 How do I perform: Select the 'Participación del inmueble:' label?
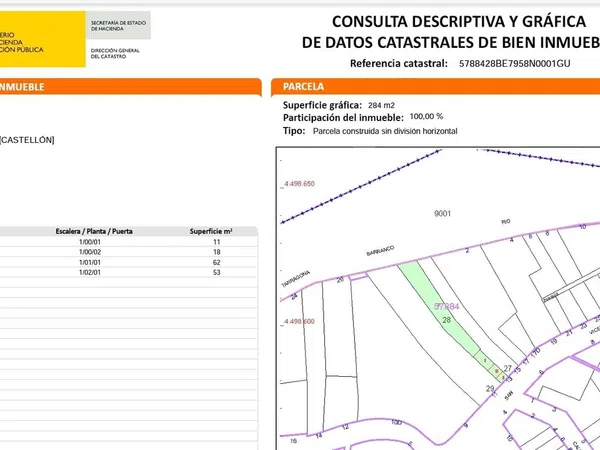pos(343,117)
